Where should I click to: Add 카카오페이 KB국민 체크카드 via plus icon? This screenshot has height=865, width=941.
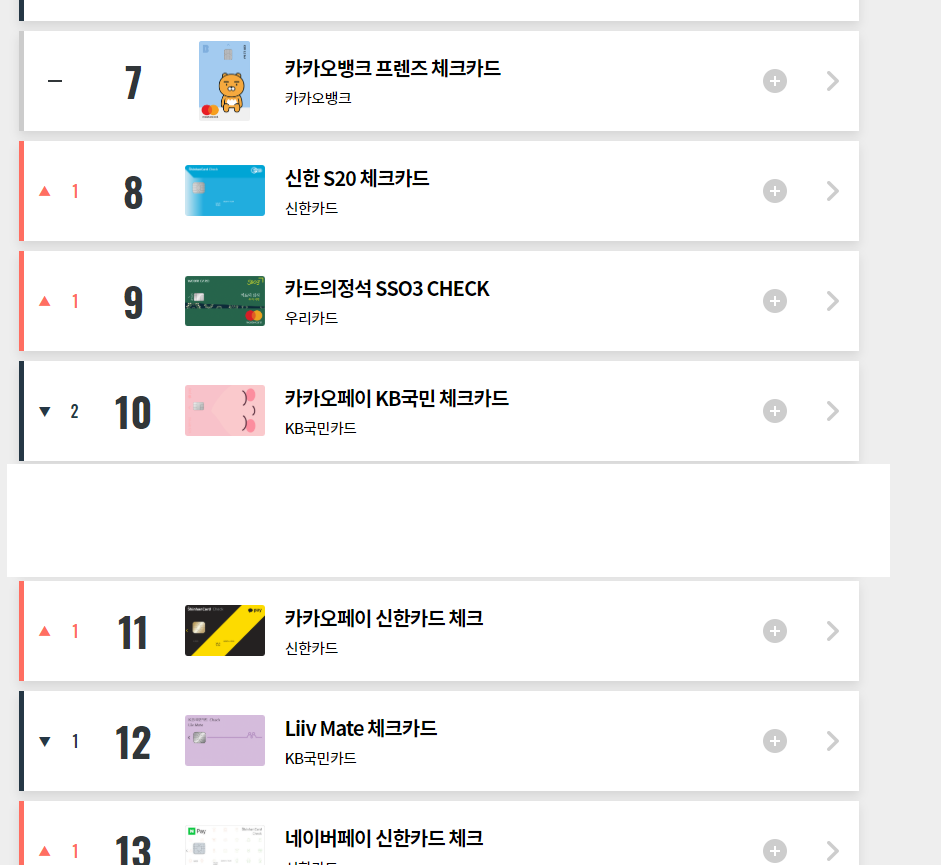(x=775, y=411)
